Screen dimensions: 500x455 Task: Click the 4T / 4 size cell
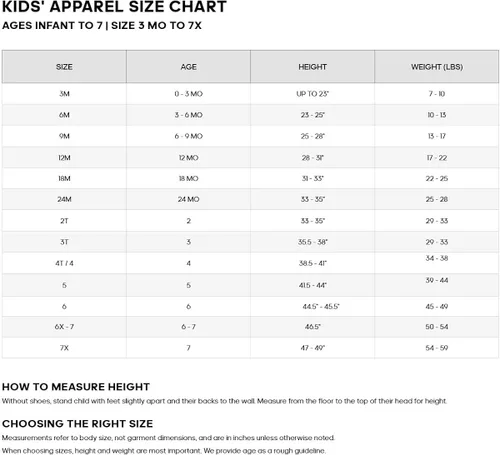point(64,263)
